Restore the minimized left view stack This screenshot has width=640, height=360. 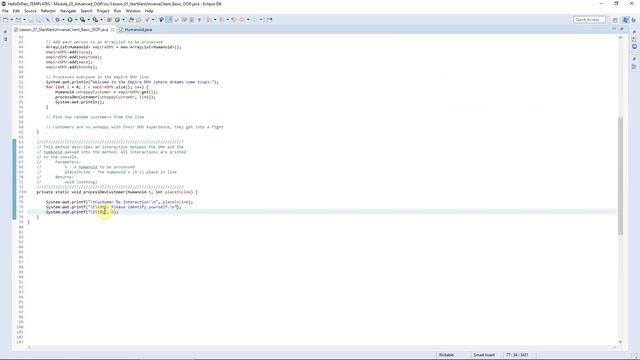(5, 32)
